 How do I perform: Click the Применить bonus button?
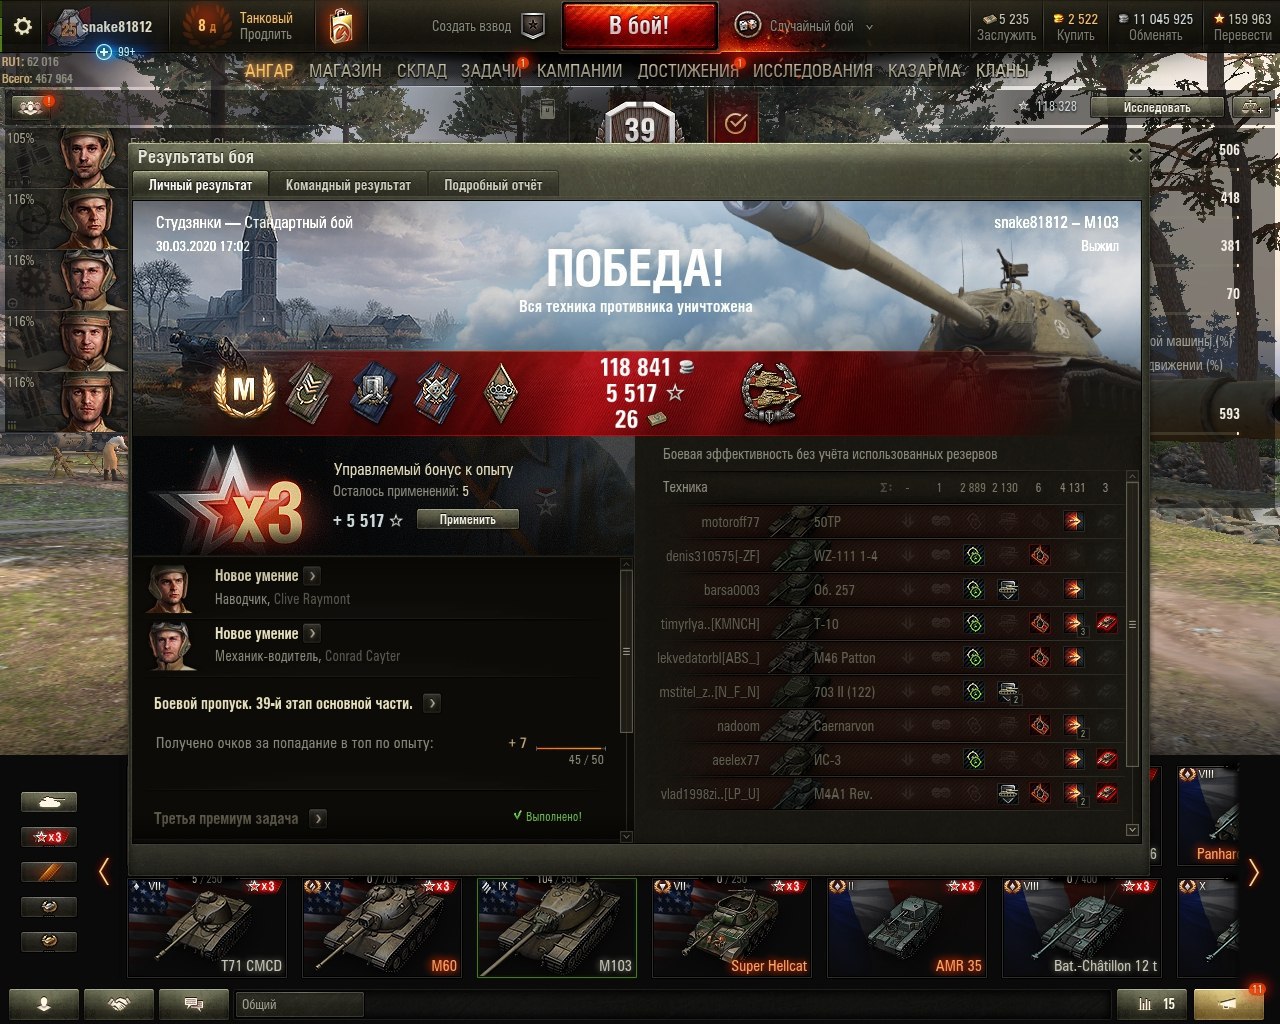coord(468,519)
